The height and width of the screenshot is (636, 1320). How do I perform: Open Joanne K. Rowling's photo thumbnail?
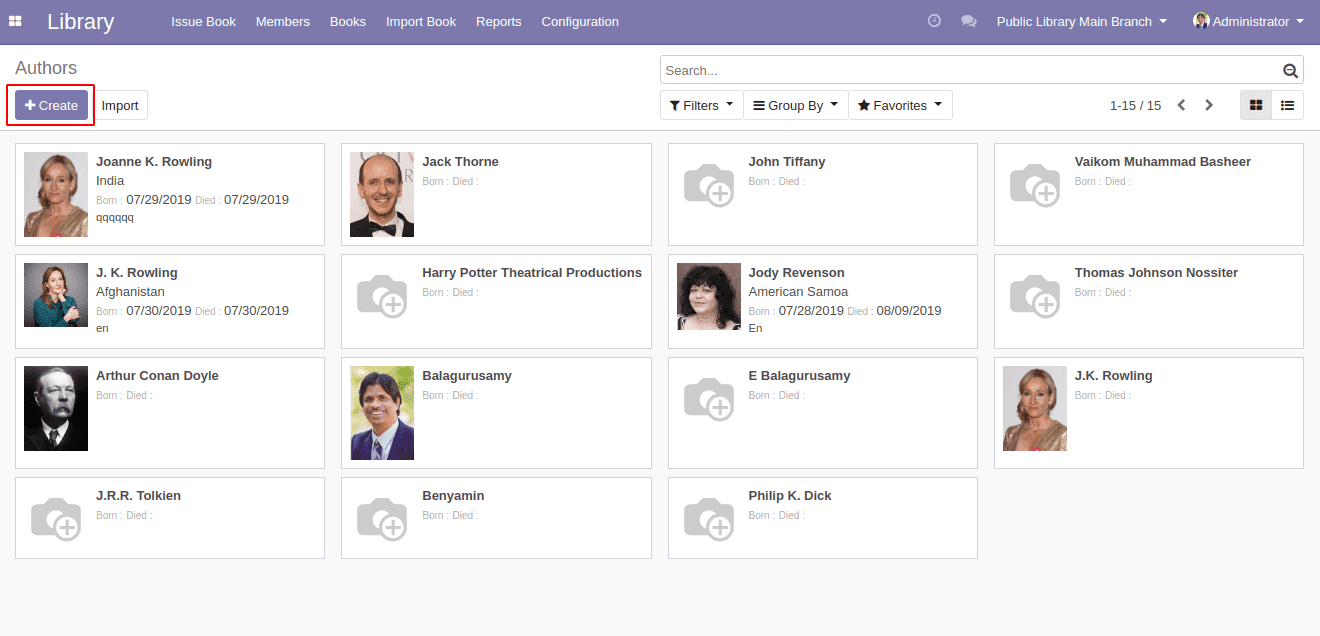[56, 194]
